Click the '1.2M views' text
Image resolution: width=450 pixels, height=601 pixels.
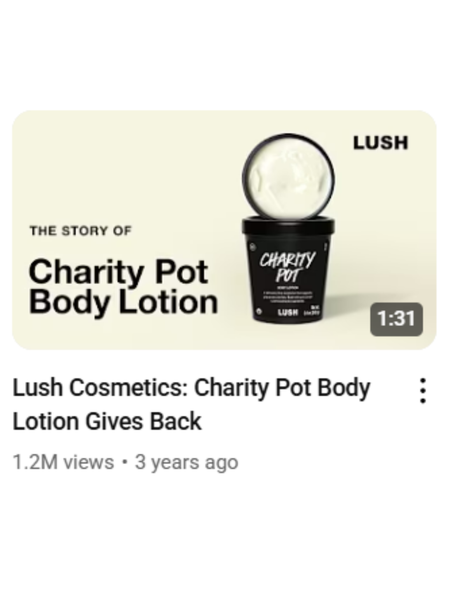[63, 462]
